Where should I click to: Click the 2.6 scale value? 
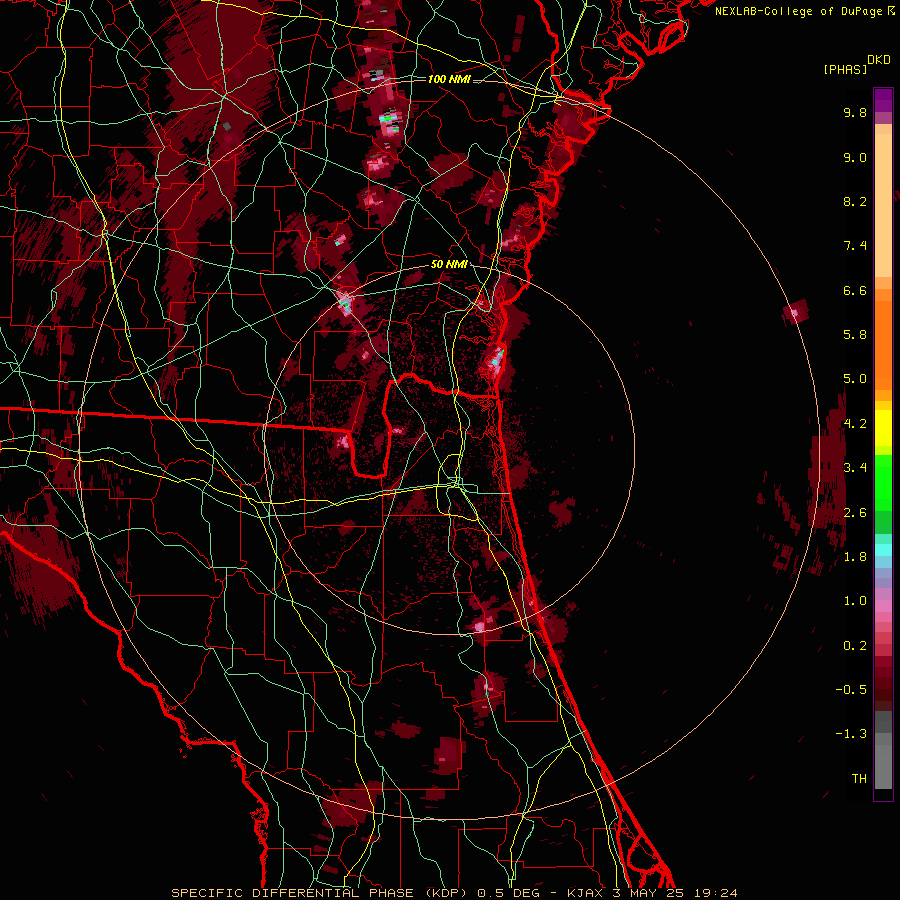pos(855,513)
